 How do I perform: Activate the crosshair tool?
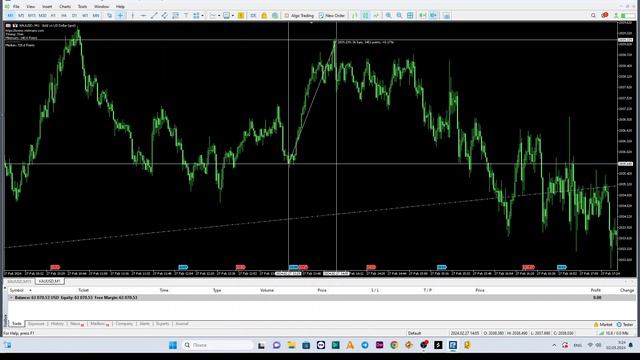(x=120, y=16)
